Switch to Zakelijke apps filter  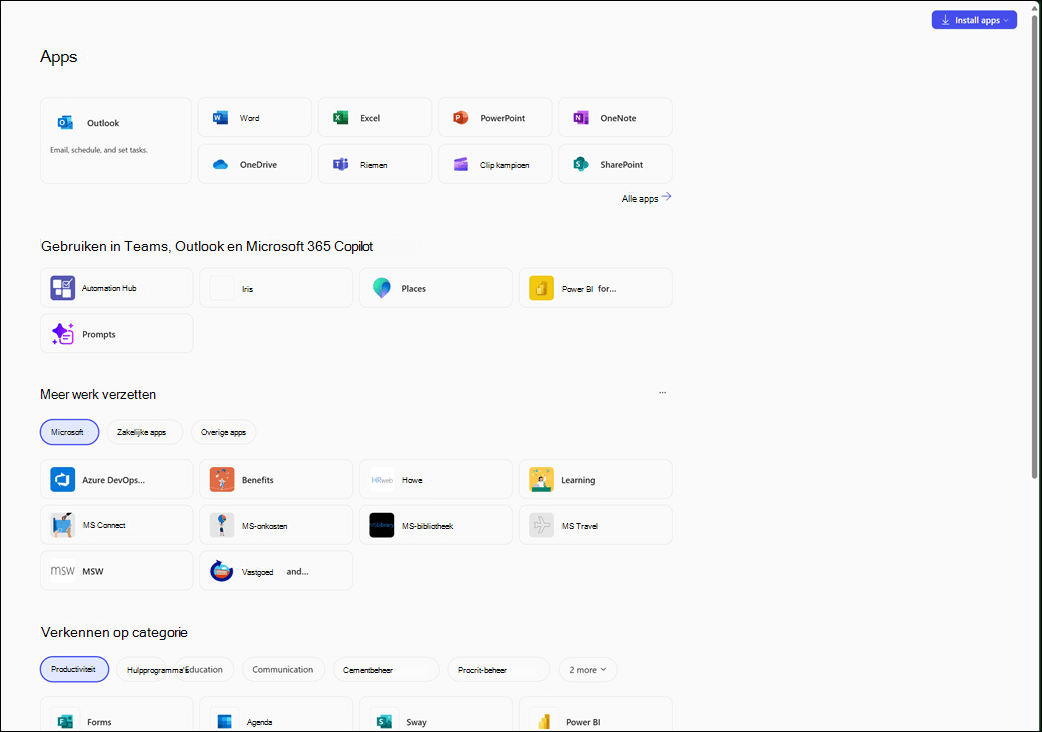tap(144, 432)
